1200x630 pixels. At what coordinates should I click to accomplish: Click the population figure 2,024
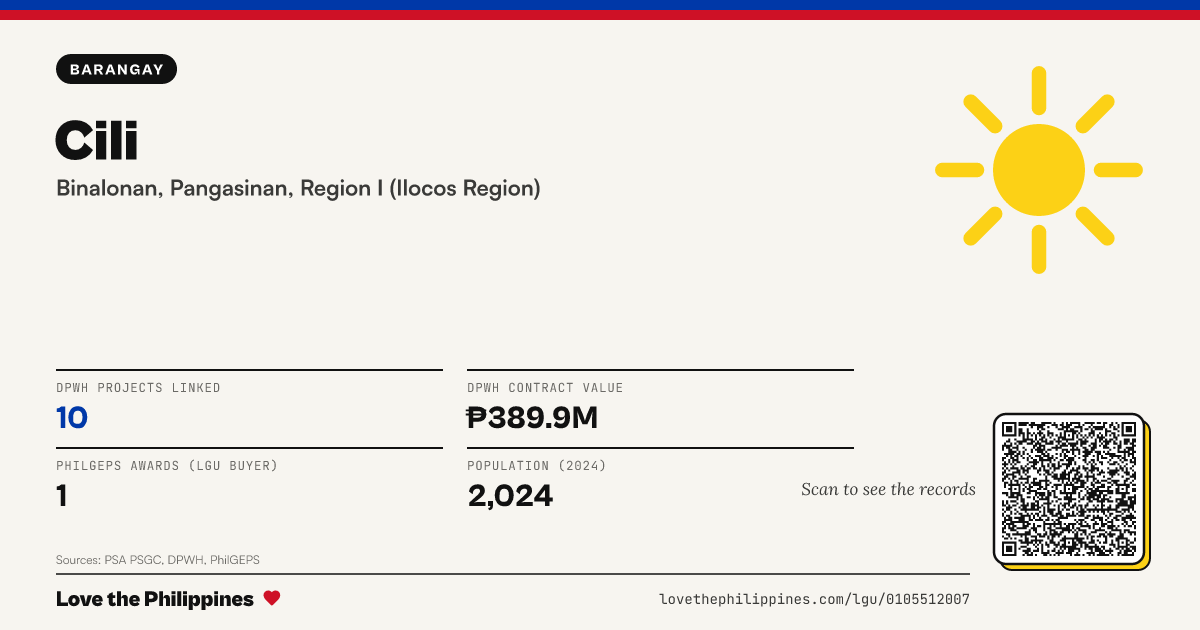(x=510, y=495)
